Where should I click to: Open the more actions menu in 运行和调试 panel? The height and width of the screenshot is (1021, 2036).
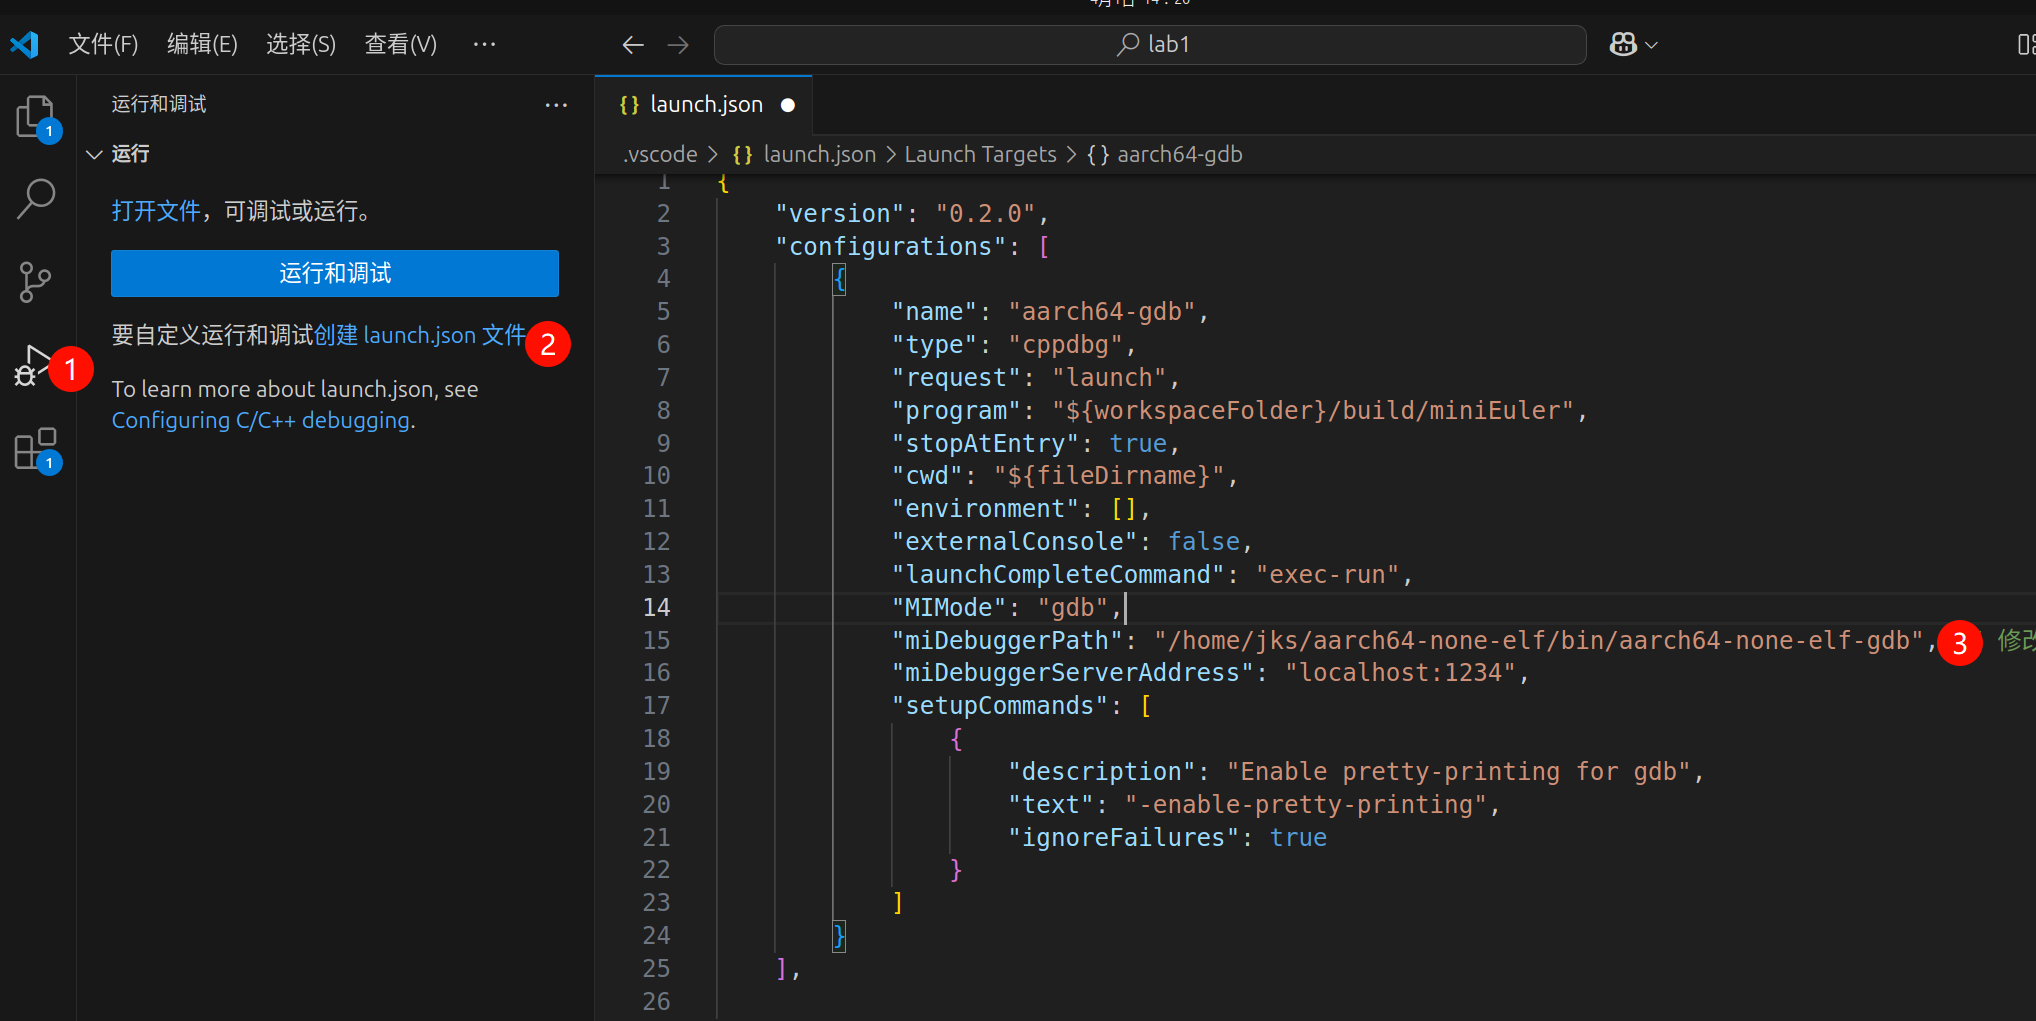pyautogui.click(x=556, y=104)
